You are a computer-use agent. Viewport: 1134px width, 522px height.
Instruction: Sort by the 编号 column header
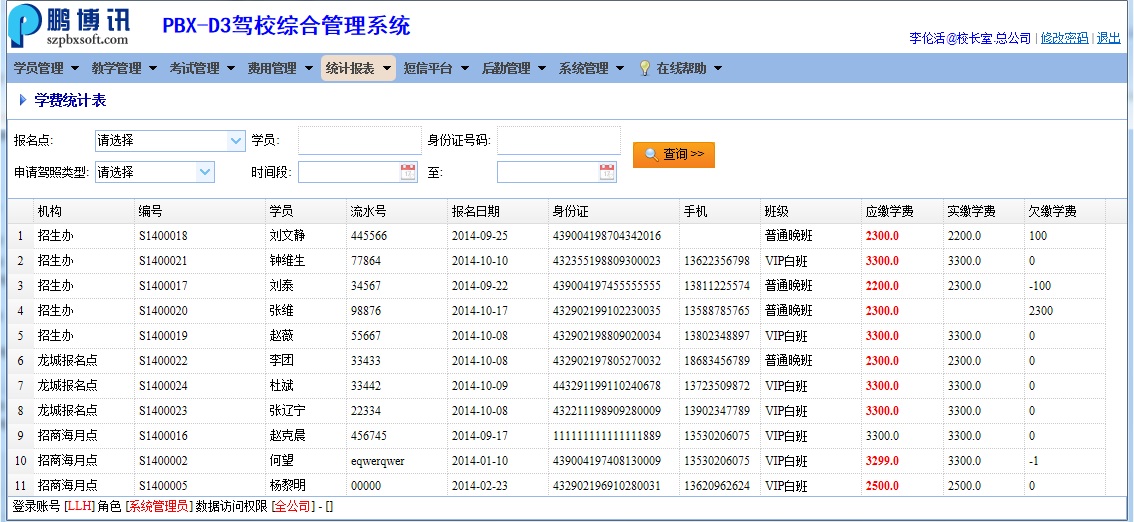pyautogui.click(x=200, y=211)
